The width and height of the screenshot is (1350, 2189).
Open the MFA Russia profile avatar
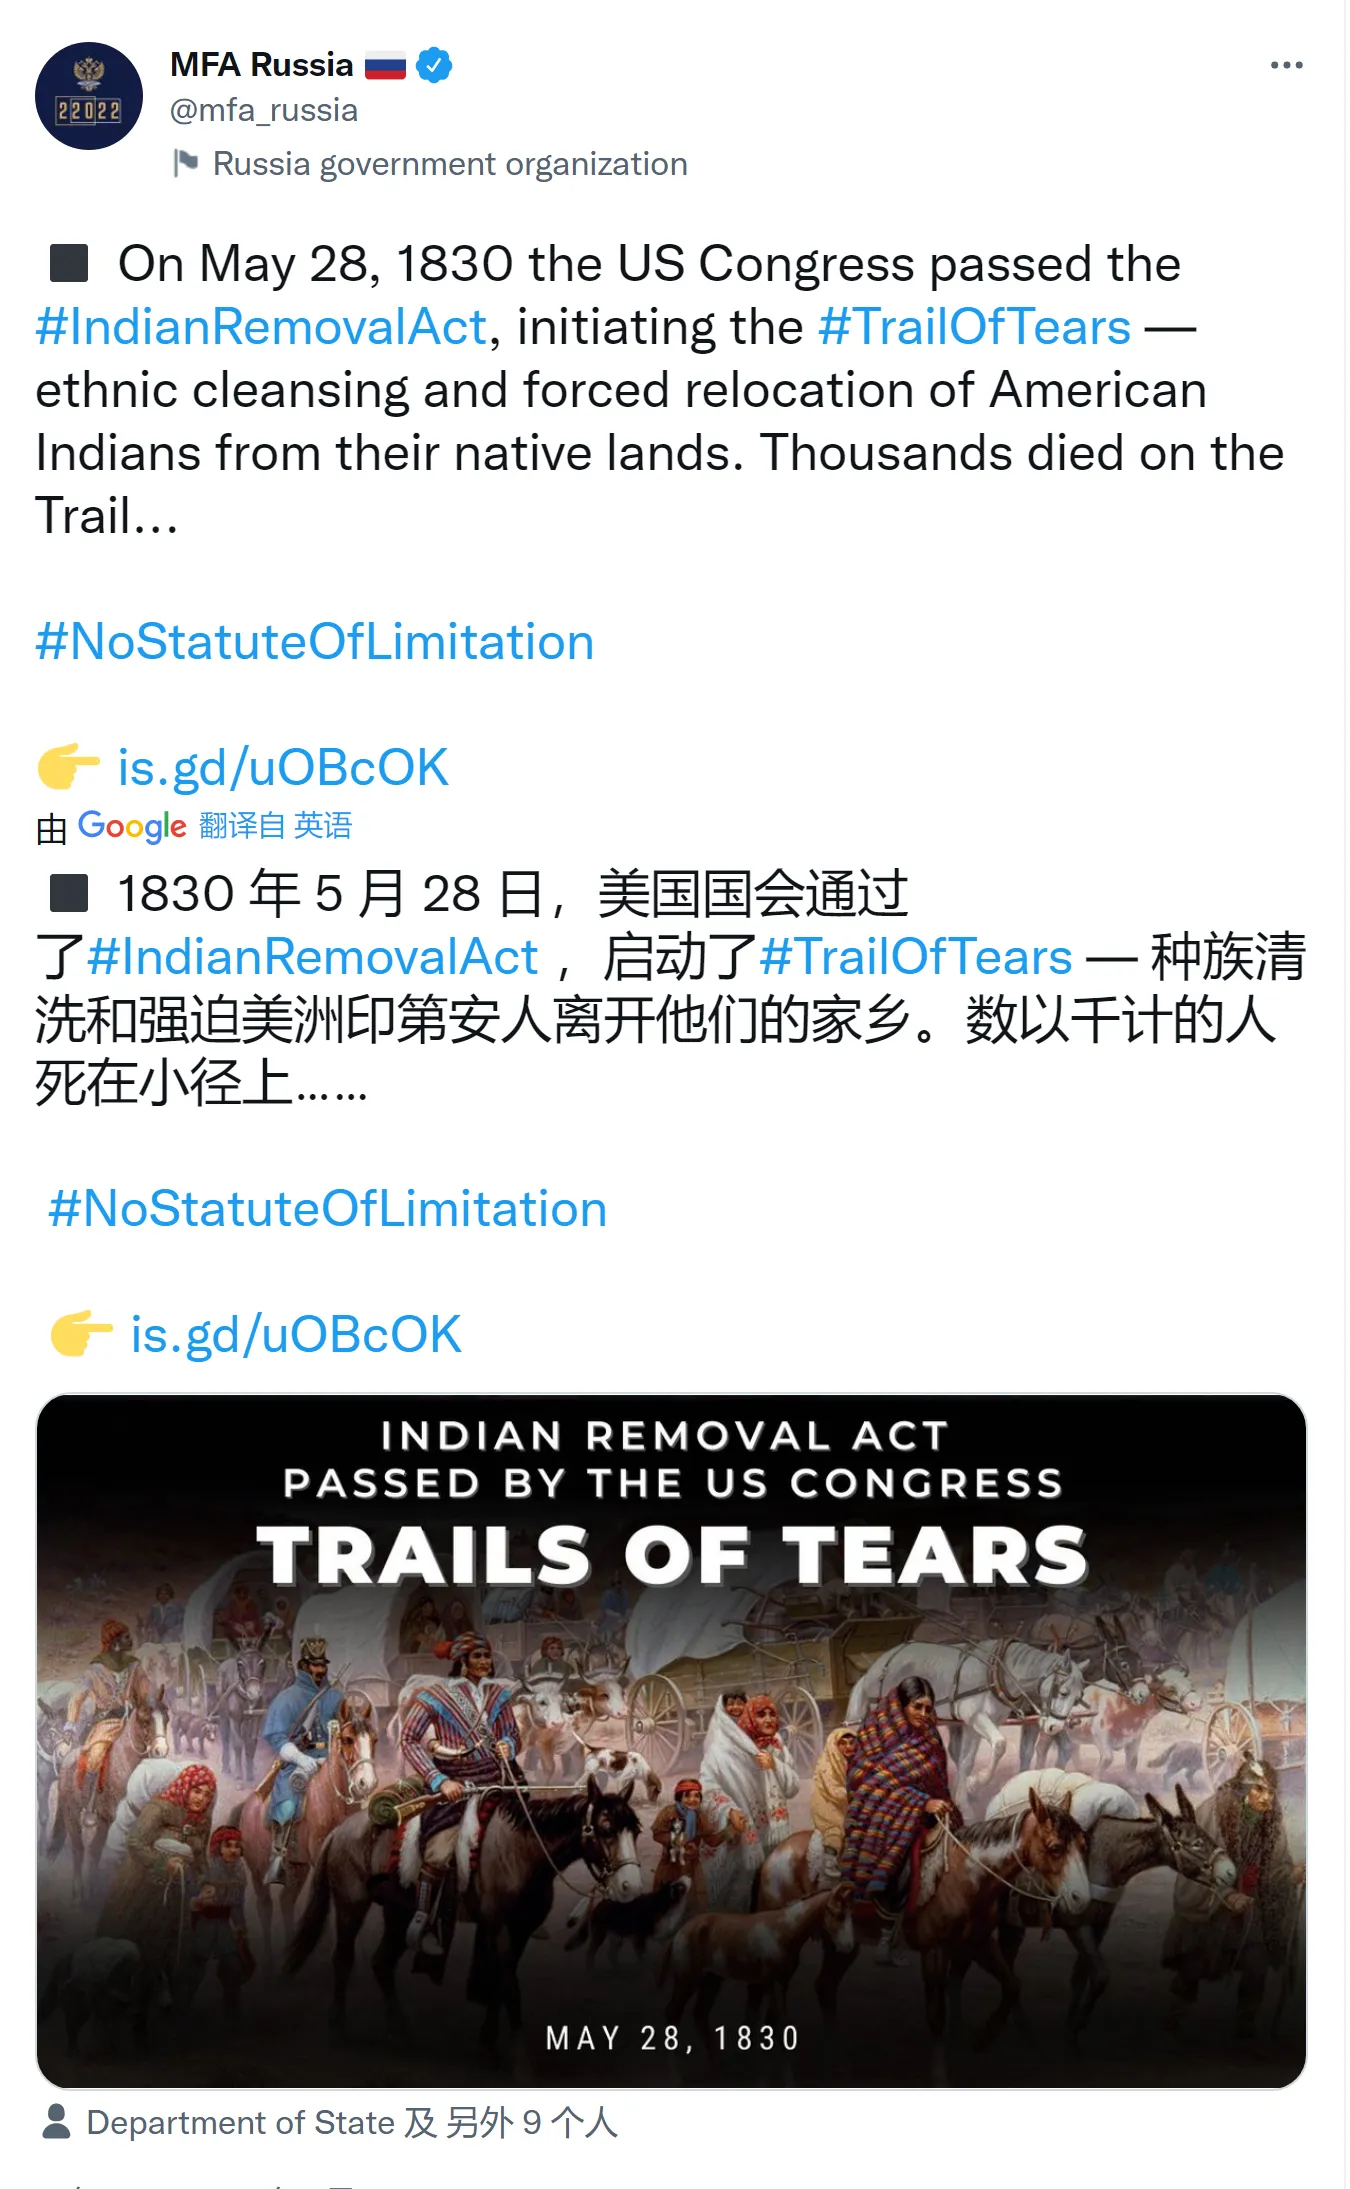[x=89, y=96]
